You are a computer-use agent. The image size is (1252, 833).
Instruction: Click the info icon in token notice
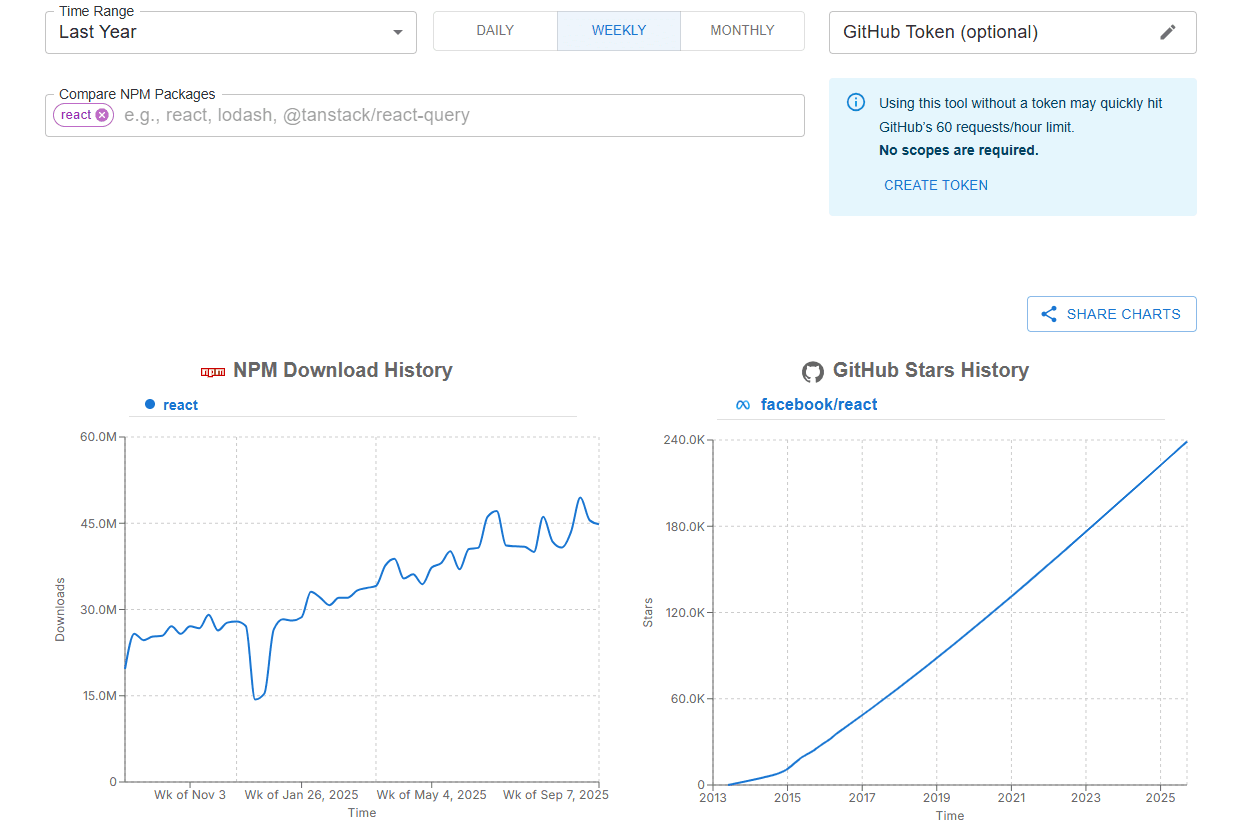(856, 102)
